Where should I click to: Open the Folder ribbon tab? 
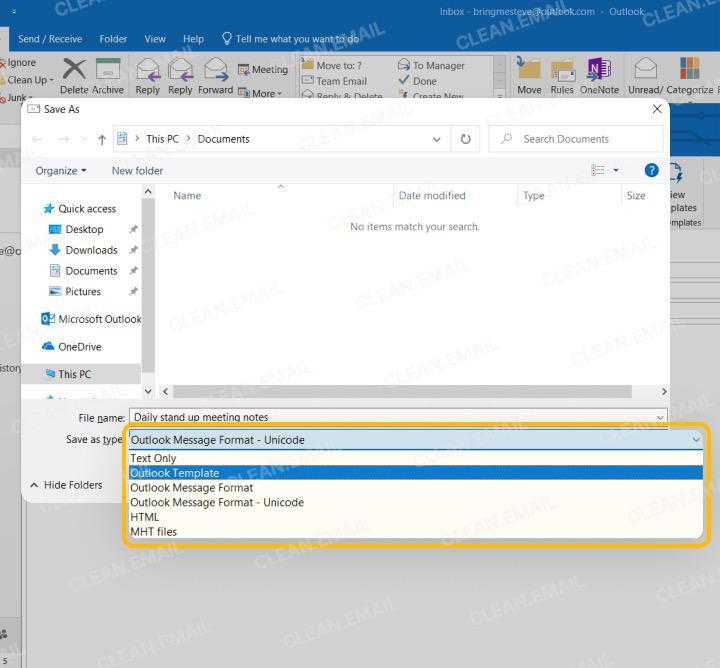coord(113,39)
